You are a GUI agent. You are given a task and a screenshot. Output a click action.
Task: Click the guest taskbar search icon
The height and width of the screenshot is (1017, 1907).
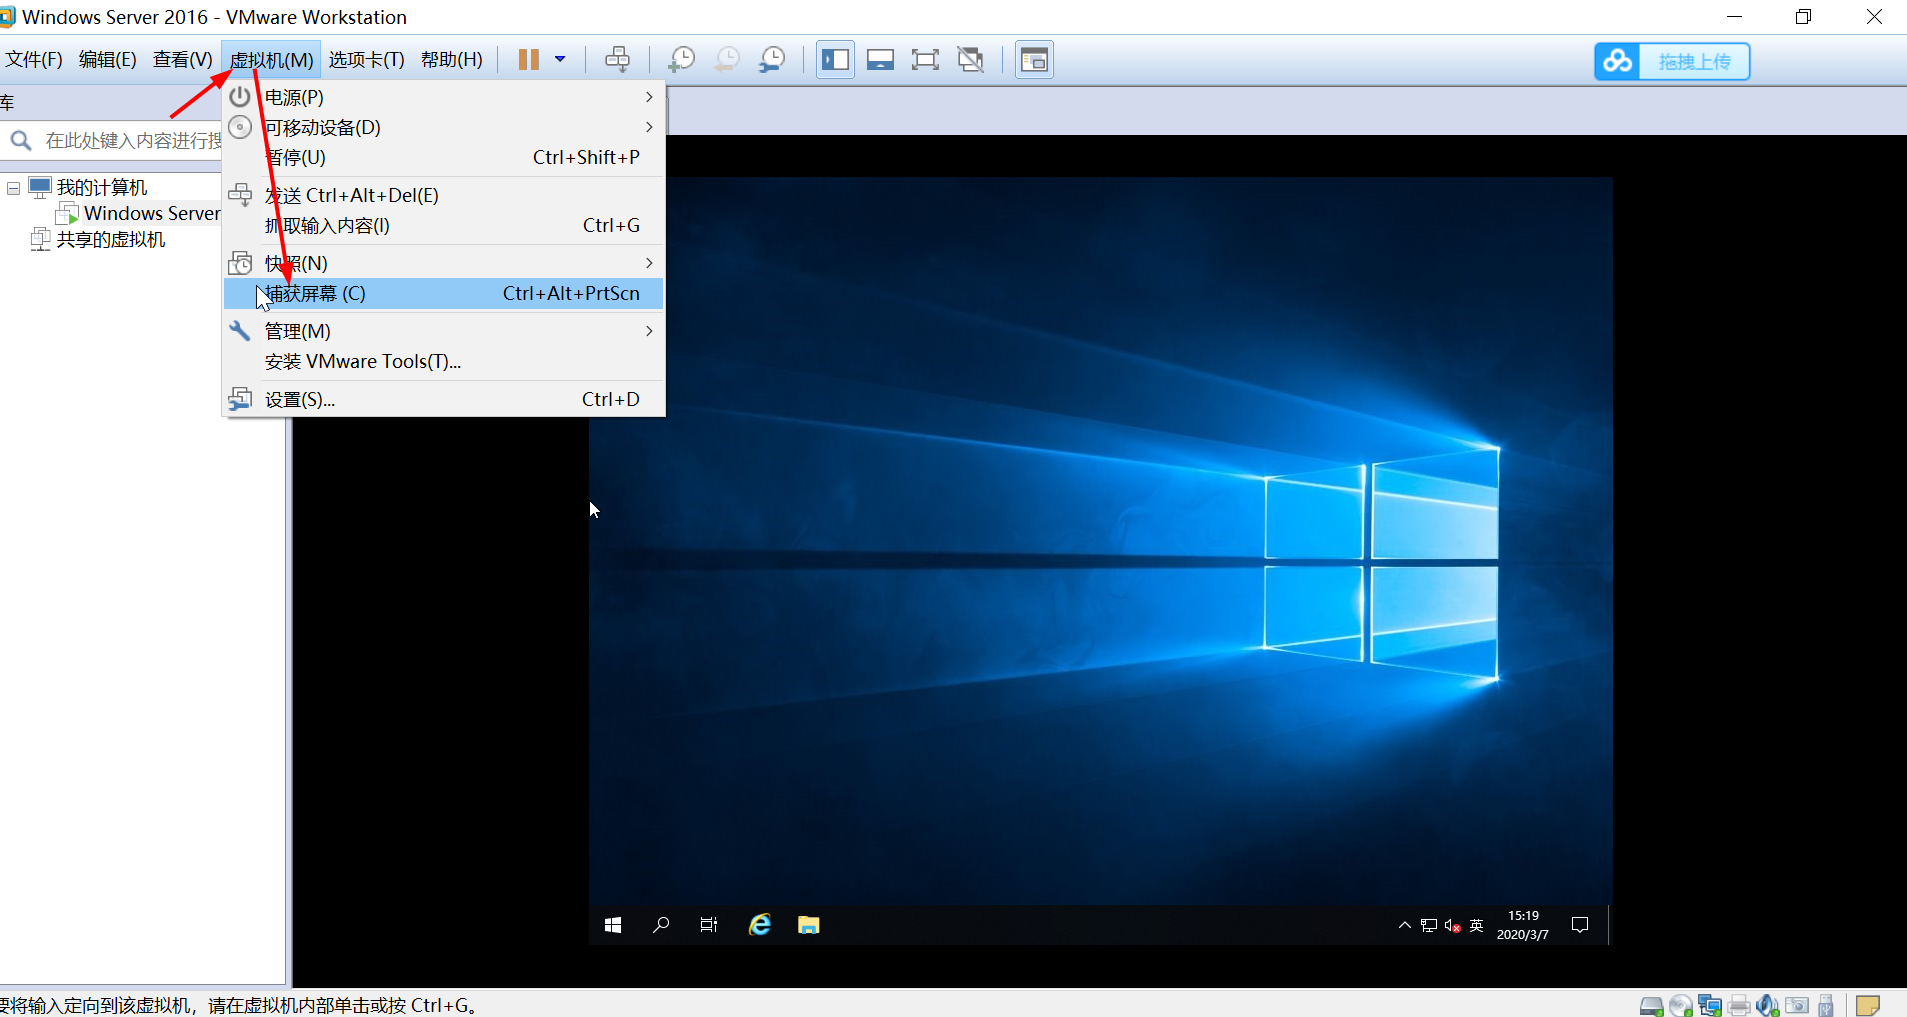click(x=661, y=925)
